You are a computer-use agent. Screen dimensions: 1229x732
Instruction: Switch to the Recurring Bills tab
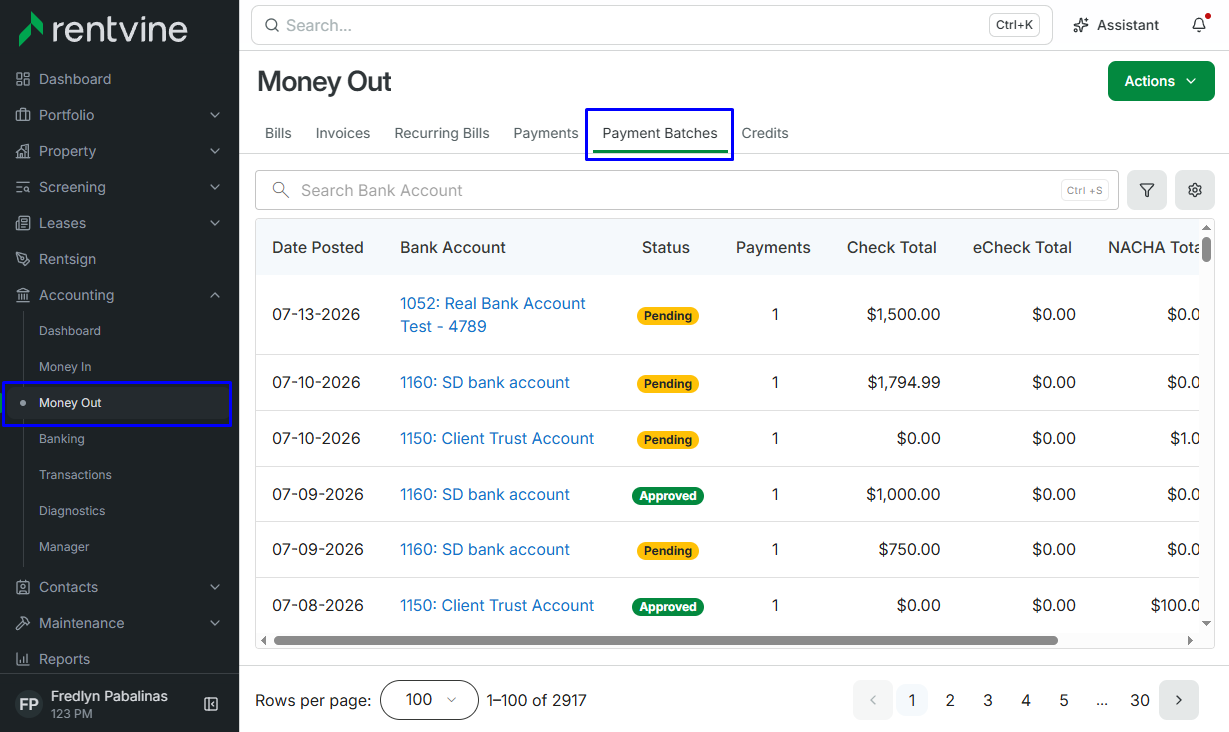point(442,133)
